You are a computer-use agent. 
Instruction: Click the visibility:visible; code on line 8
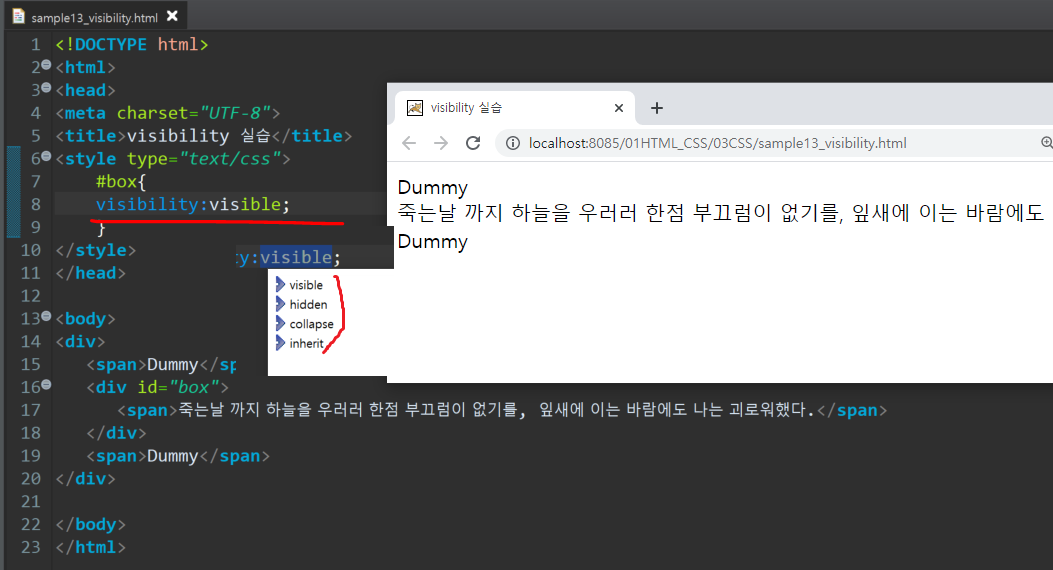point(193,204)
